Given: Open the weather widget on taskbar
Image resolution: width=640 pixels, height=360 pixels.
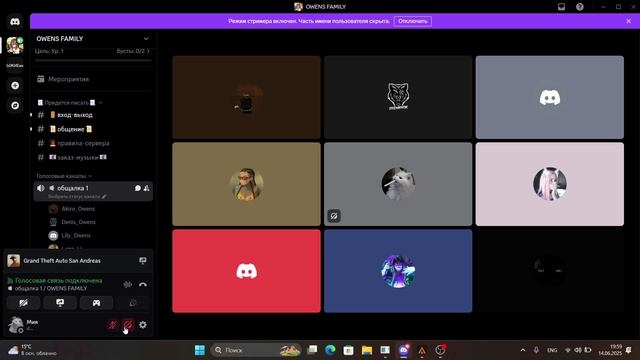Looking at the screenshot, I should 33,350.
